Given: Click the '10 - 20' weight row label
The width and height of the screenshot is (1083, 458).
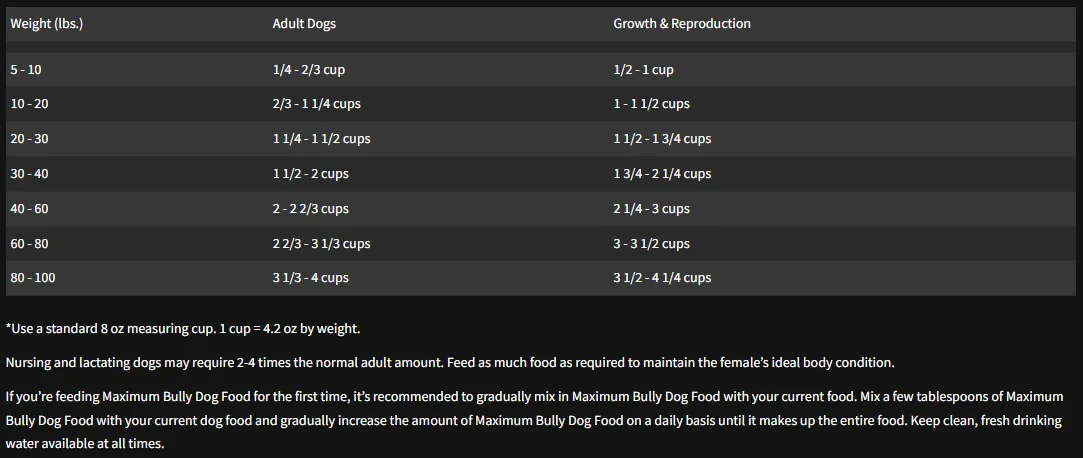Looking at the screenshot, I should pyautogui.click(x=29, y=104).
